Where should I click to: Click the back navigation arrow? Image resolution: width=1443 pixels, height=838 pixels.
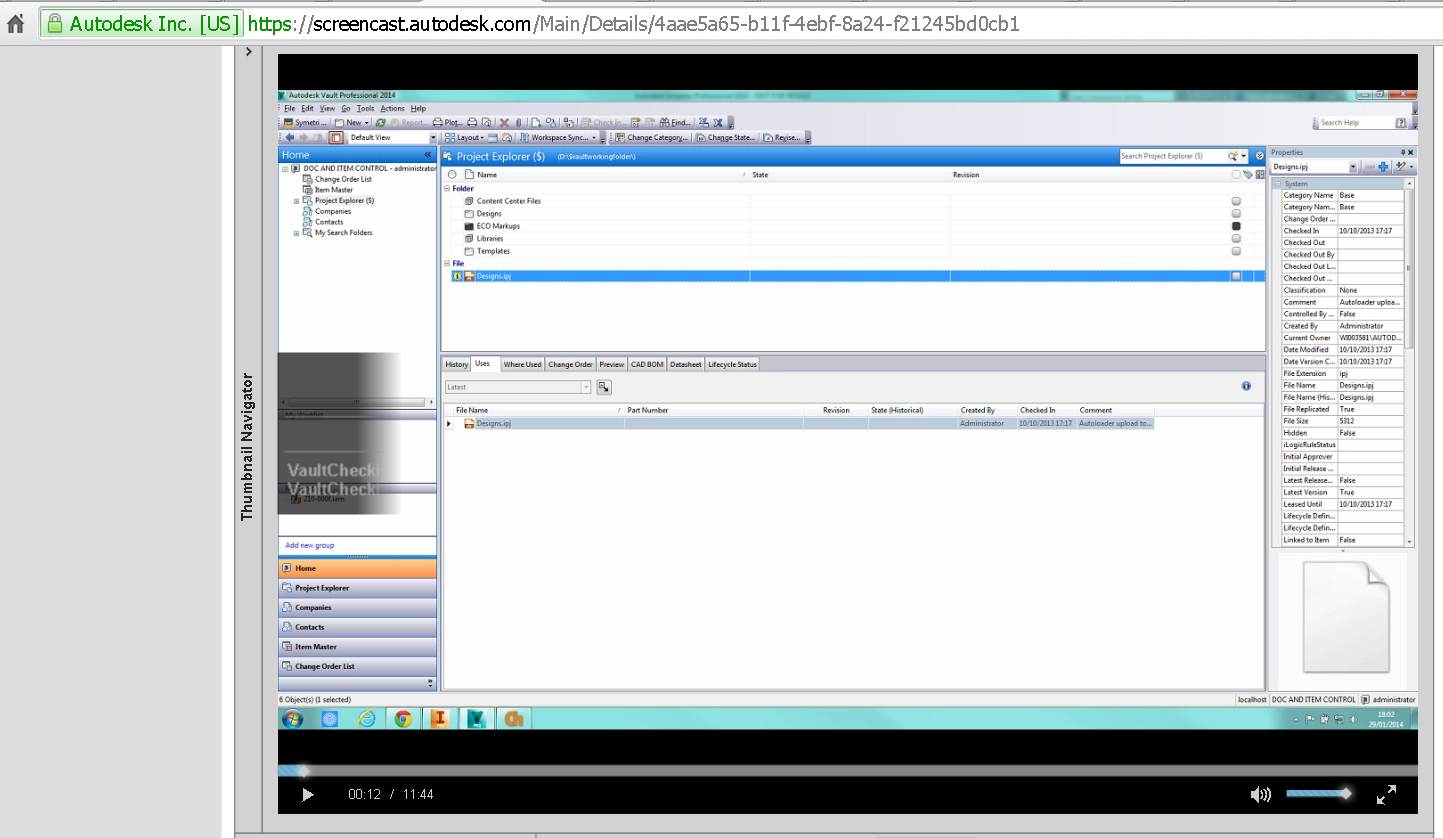[x=290, y=137]
